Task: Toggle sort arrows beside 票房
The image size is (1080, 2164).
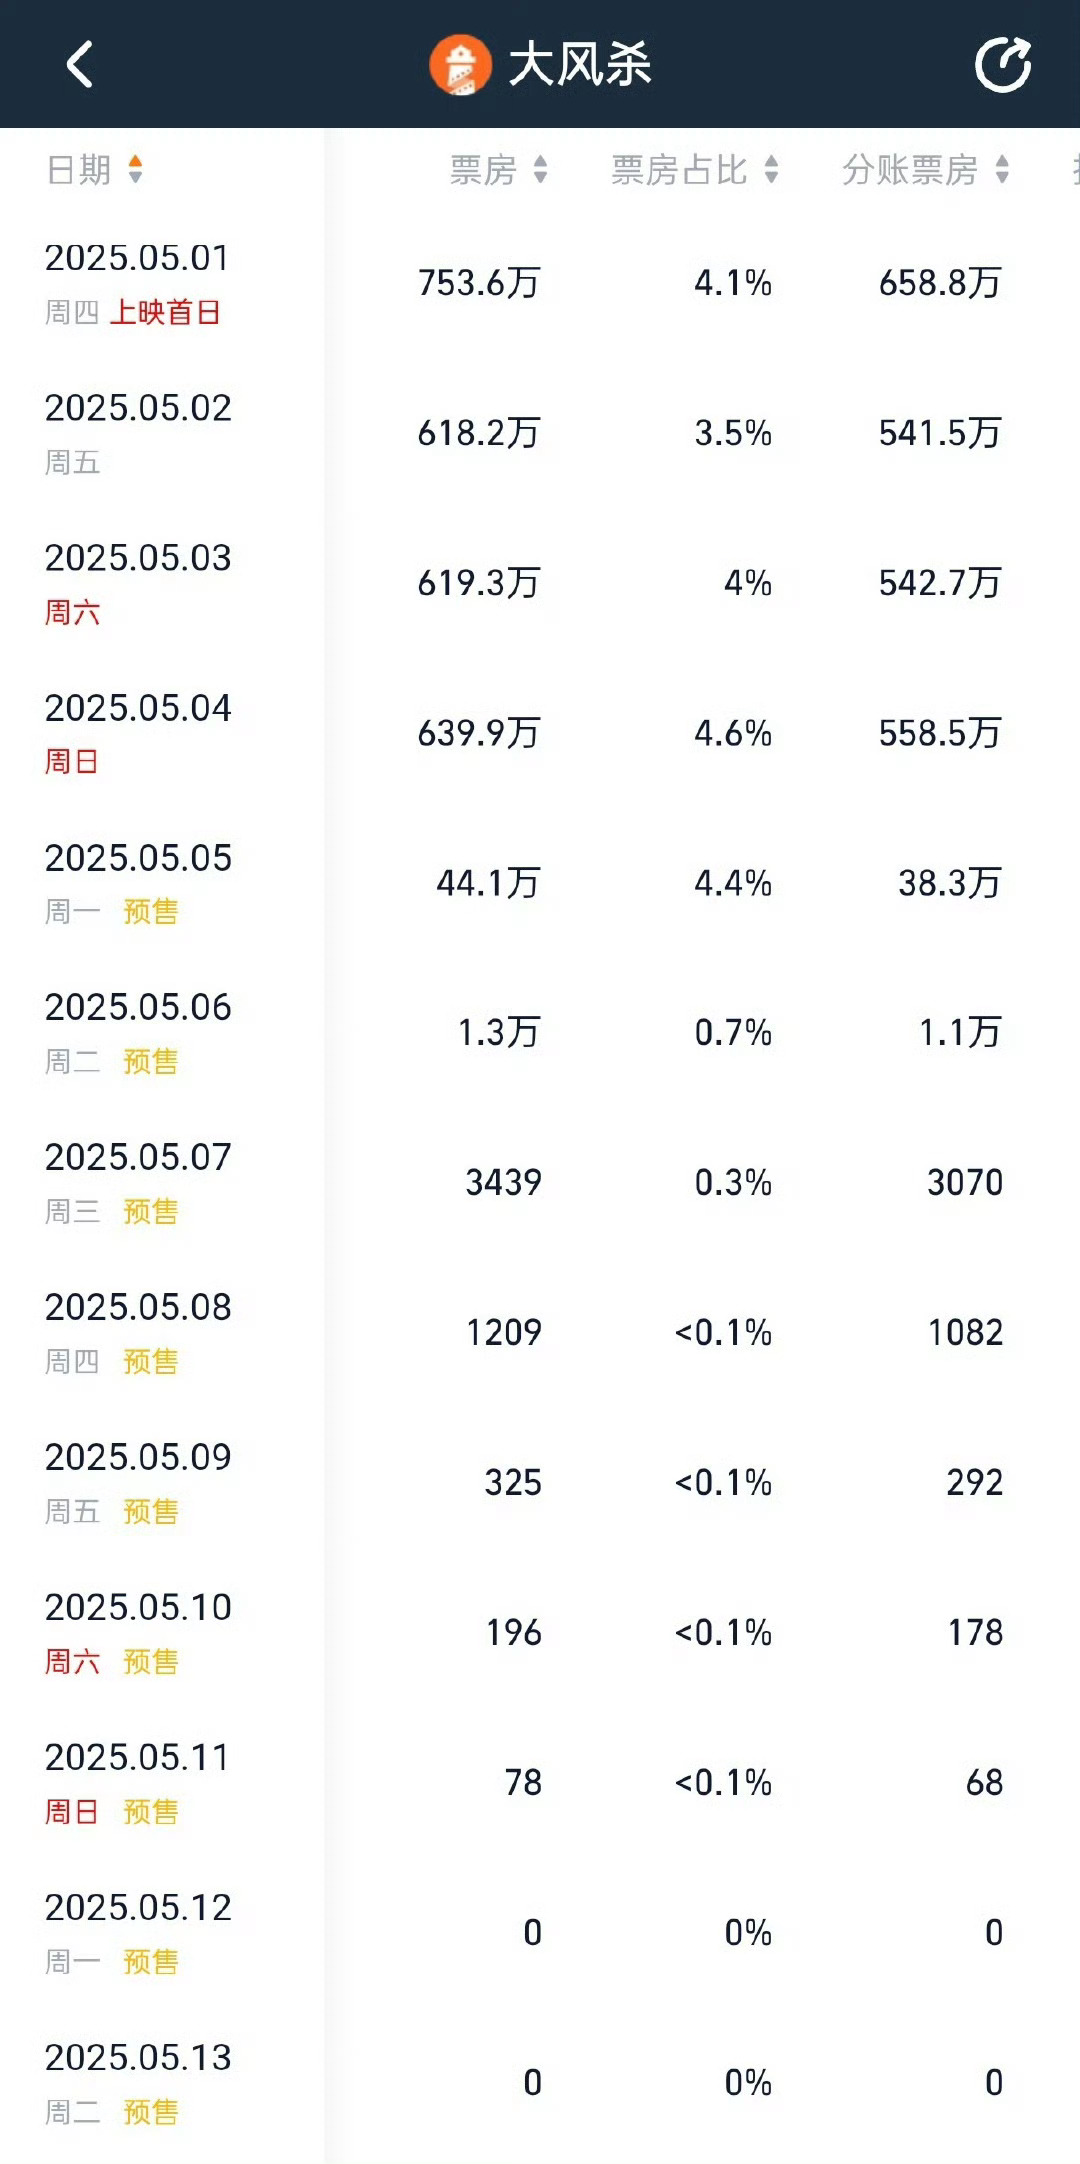Action: click(x=540, y=170)
